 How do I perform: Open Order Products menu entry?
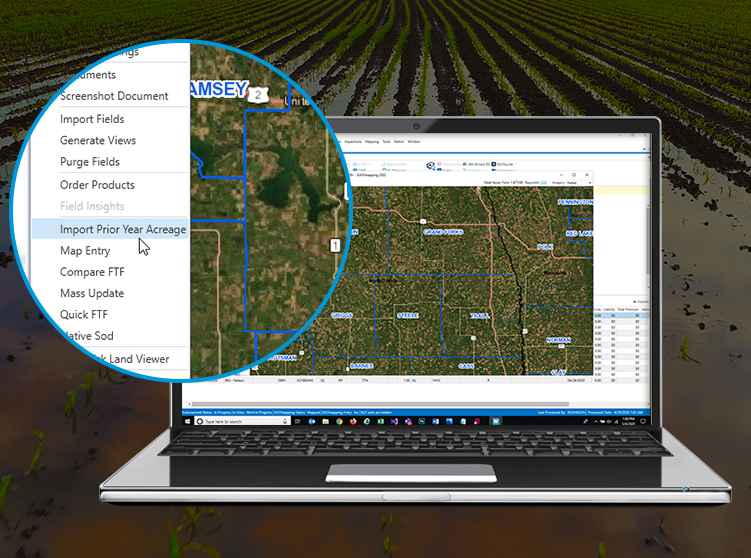(97, 185)
